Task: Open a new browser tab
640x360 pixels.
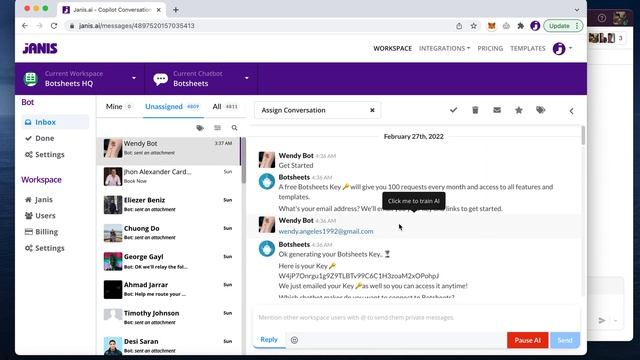Action: point(176,10)
